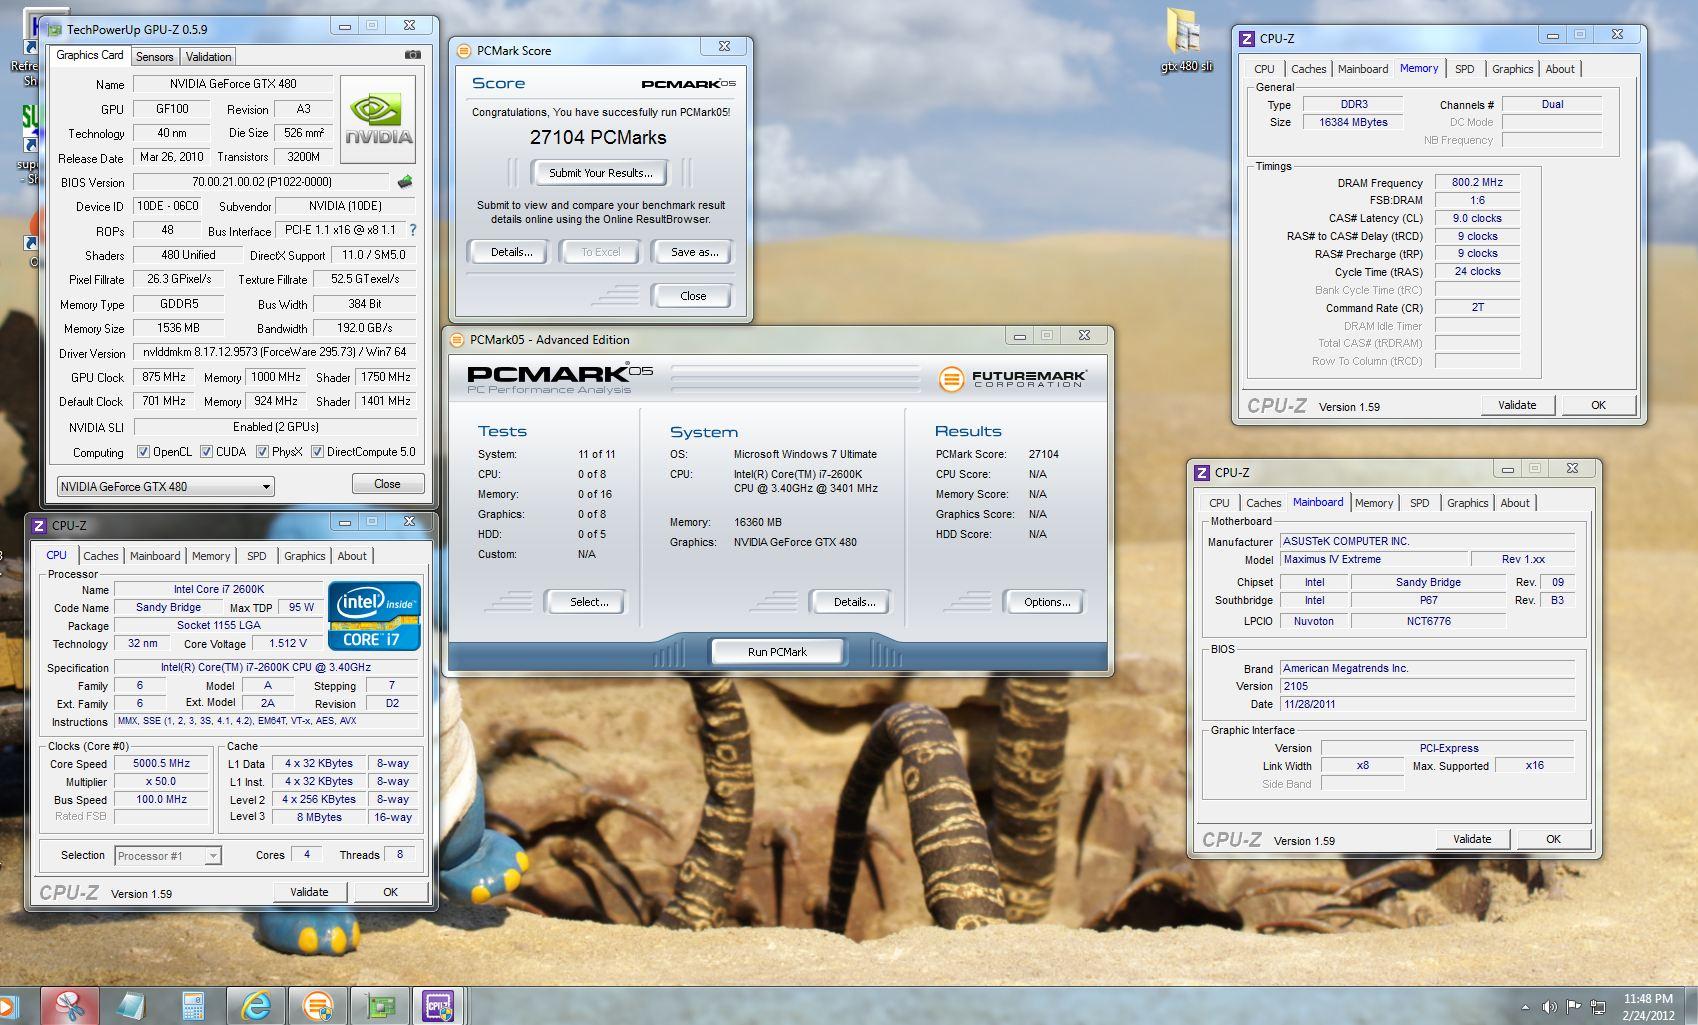The height and width of the screenshot is (1025, 1698).
Task: Click the Intel Core i7 logo in CPU-Z
Action: [x=374, y=616]
